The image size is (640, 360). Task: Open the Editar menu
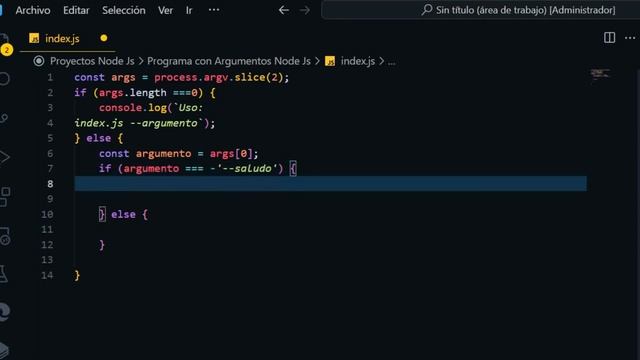click(x=76, y=10)
